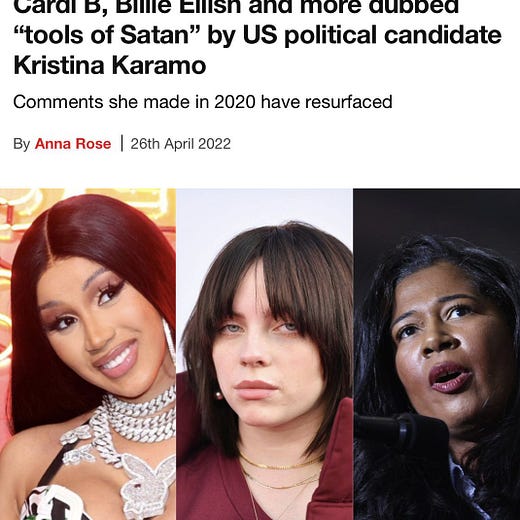Click "Kristina Karamo" in the headline
The image size is (520, 520).
[x=110, y=65]
